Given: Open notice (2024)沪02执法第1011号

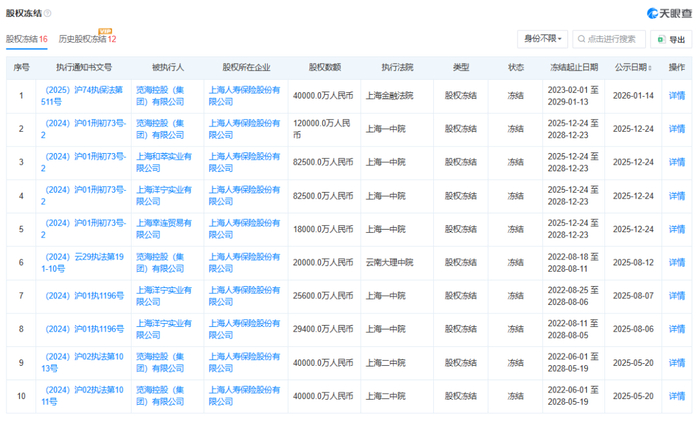Looking at the screenshot, I should pyautogui.click(x=82, y=396).
